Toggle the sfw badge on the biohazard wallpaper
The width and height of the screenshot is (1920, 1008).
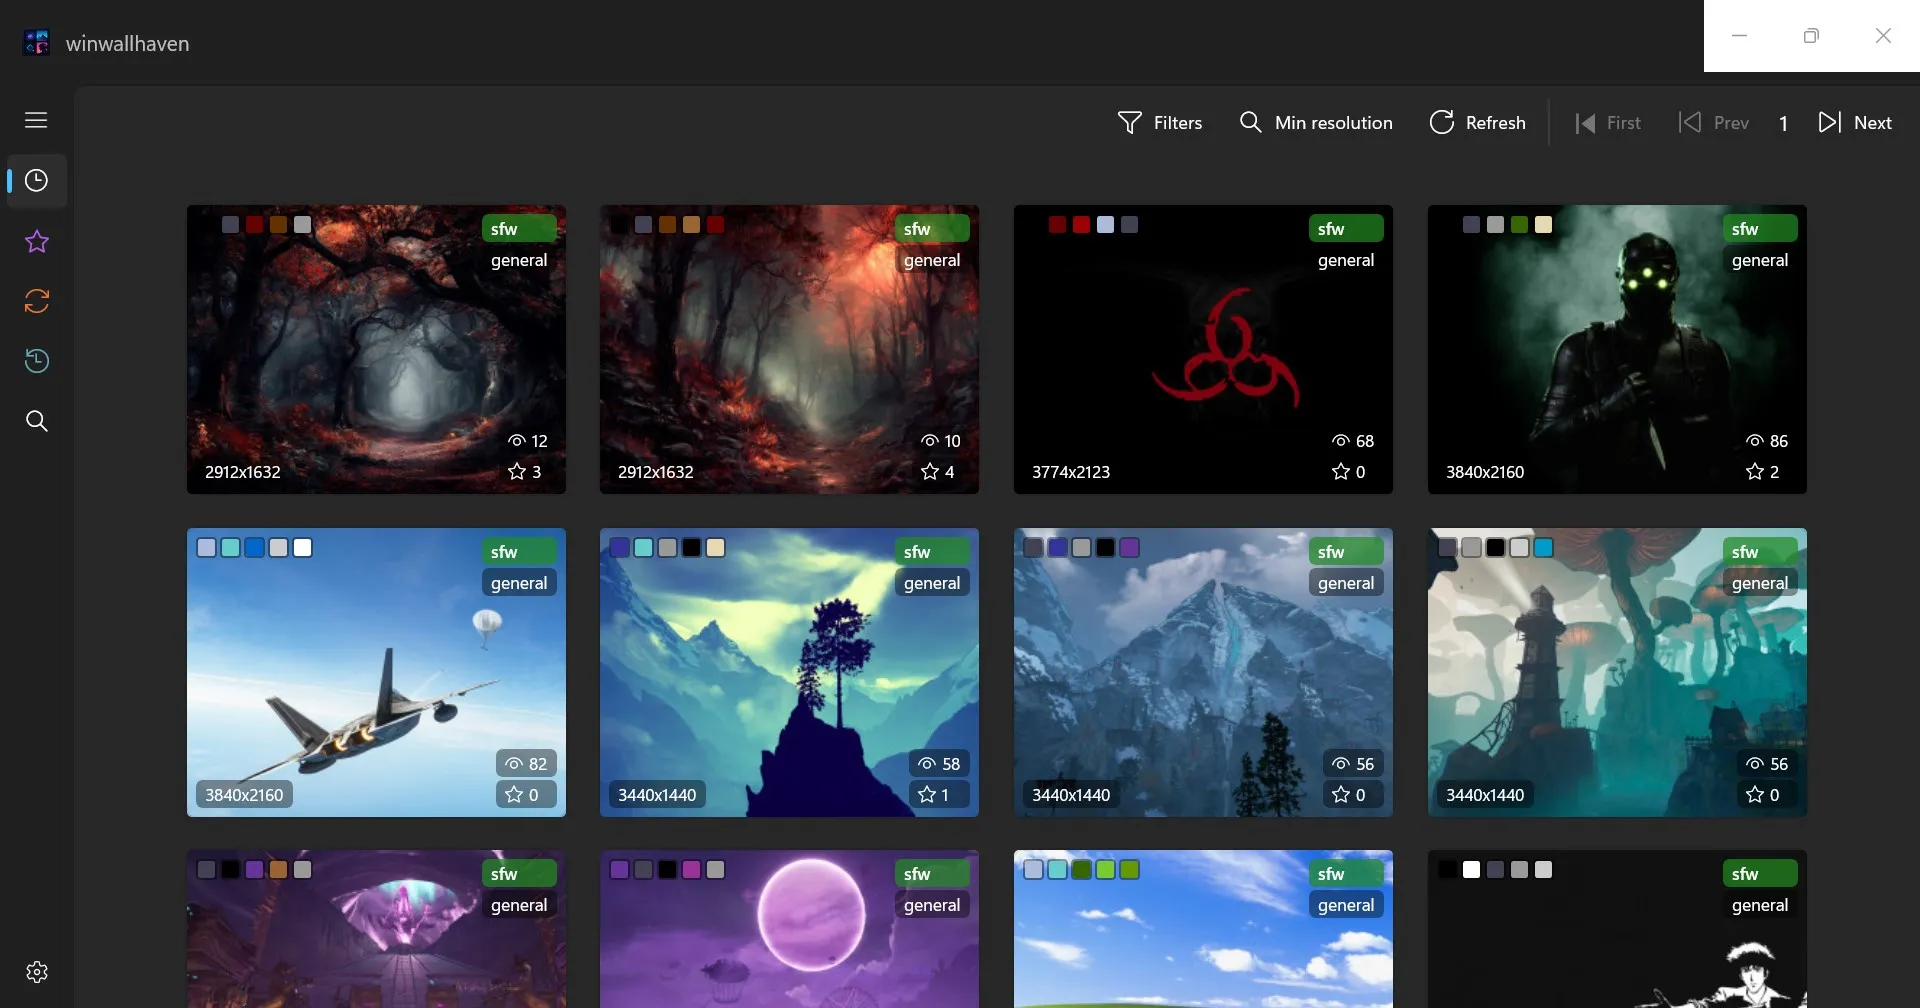[x=1344, y=228]
